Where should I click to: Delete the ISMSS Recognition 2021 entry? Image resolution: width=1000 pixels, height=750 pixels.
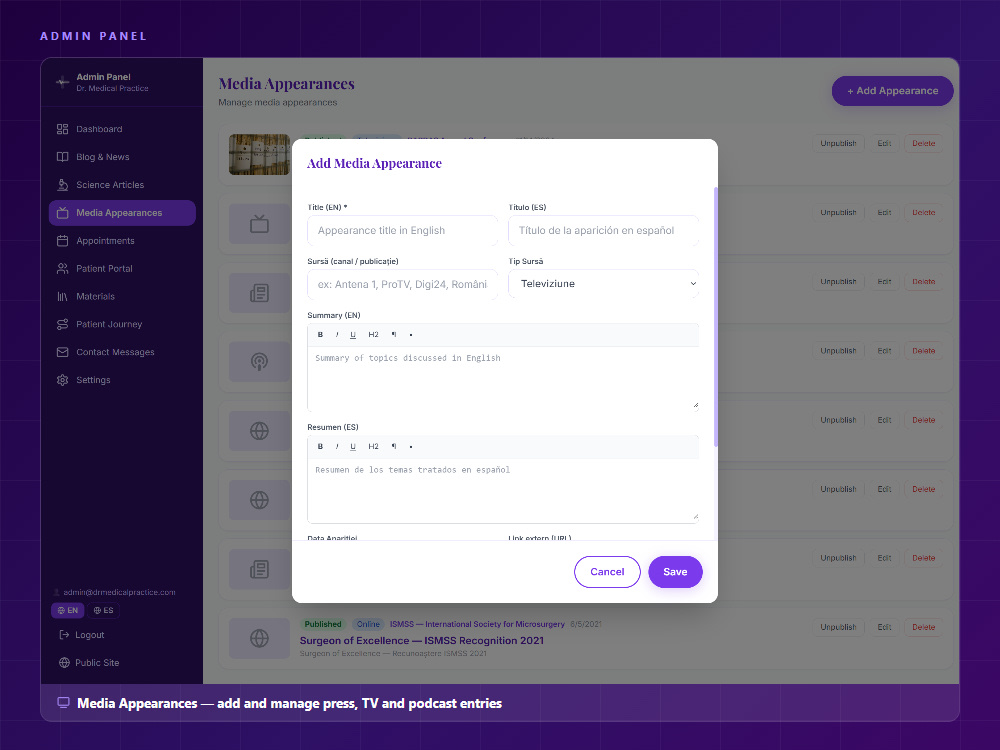pyautogui.click(x=923, y=628)
